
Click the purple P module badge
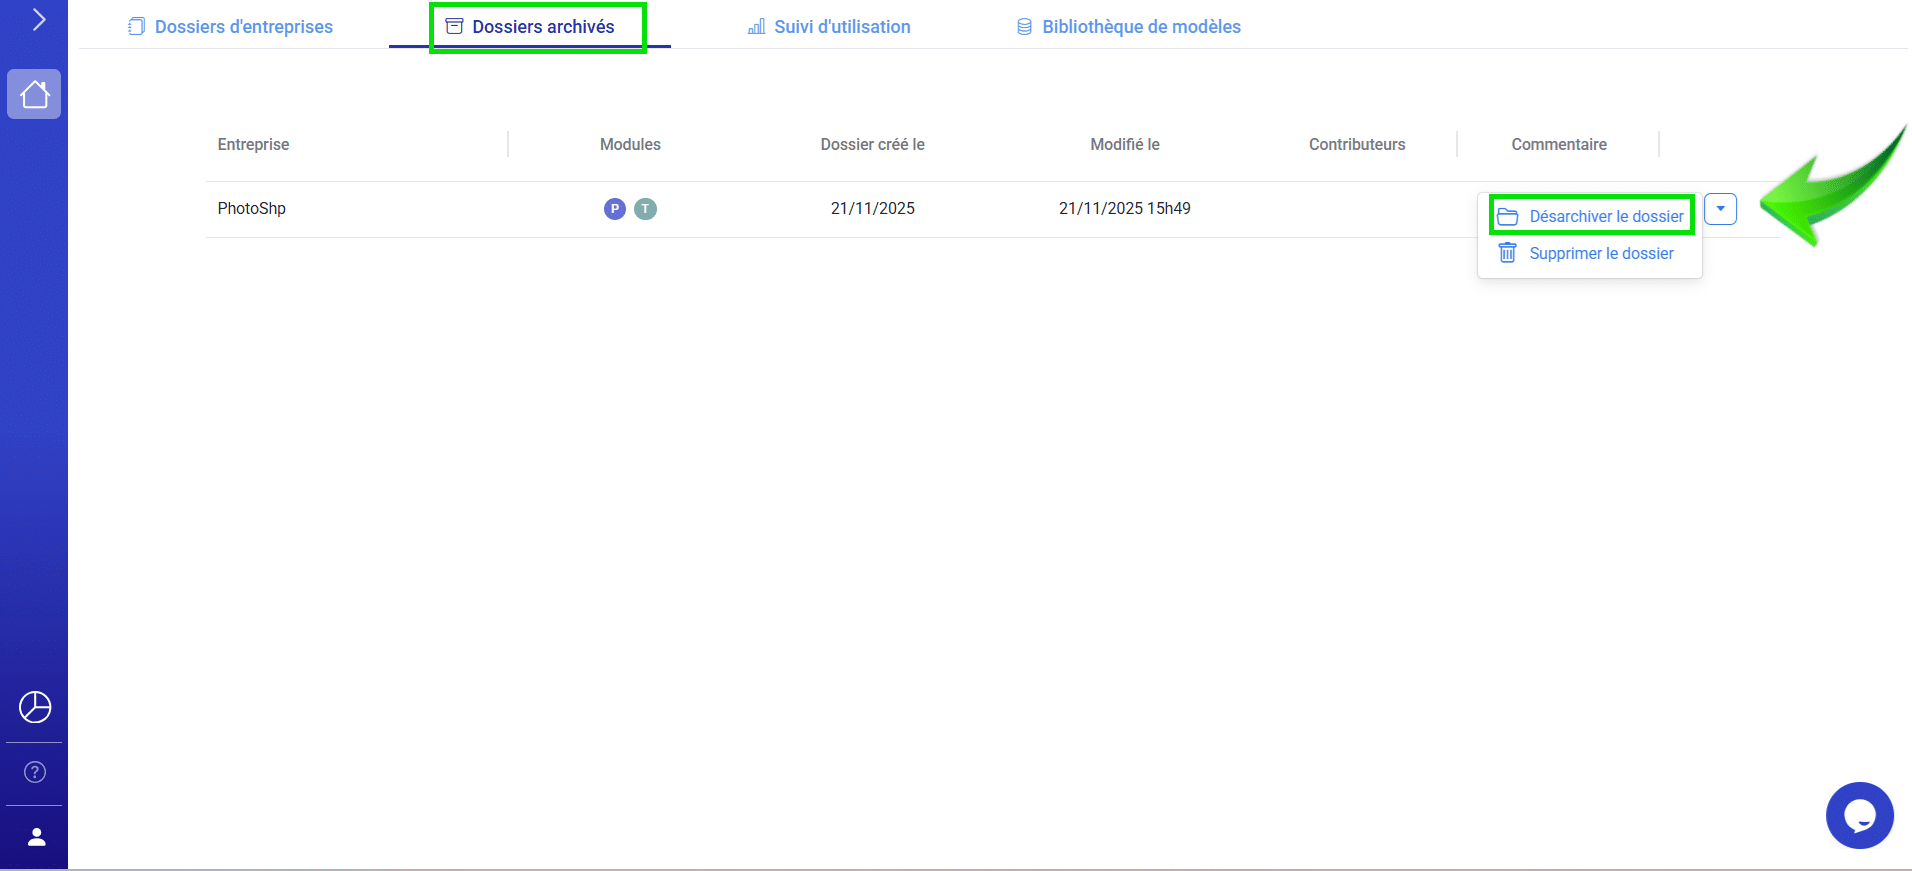pos(615,209)
